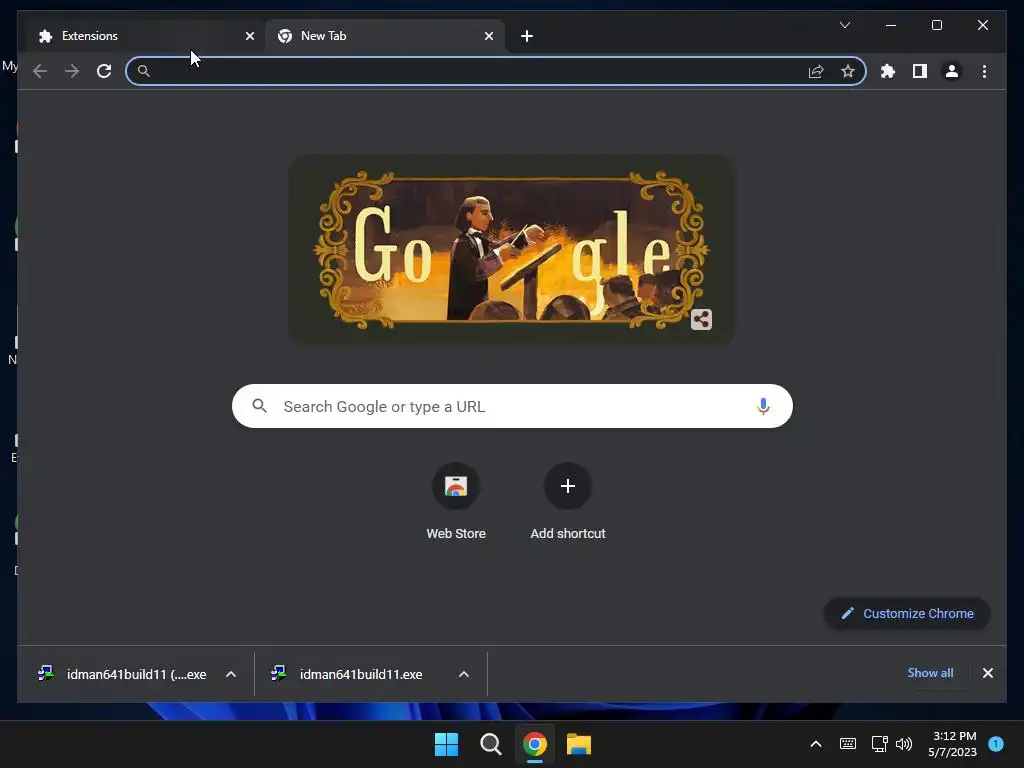Open the volume control in system tray
The width and height of the screenshot is (1024, 768).
904,744
